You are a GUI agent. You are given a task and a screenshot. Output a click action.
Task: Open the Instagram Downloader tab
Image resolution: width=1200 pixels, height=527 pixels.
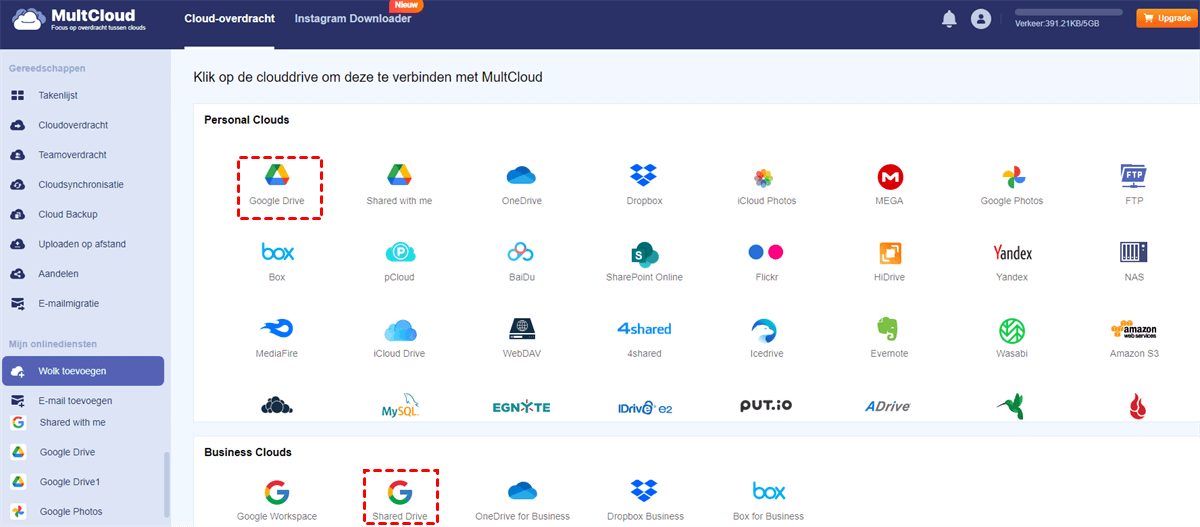click(x=352, y=19)
